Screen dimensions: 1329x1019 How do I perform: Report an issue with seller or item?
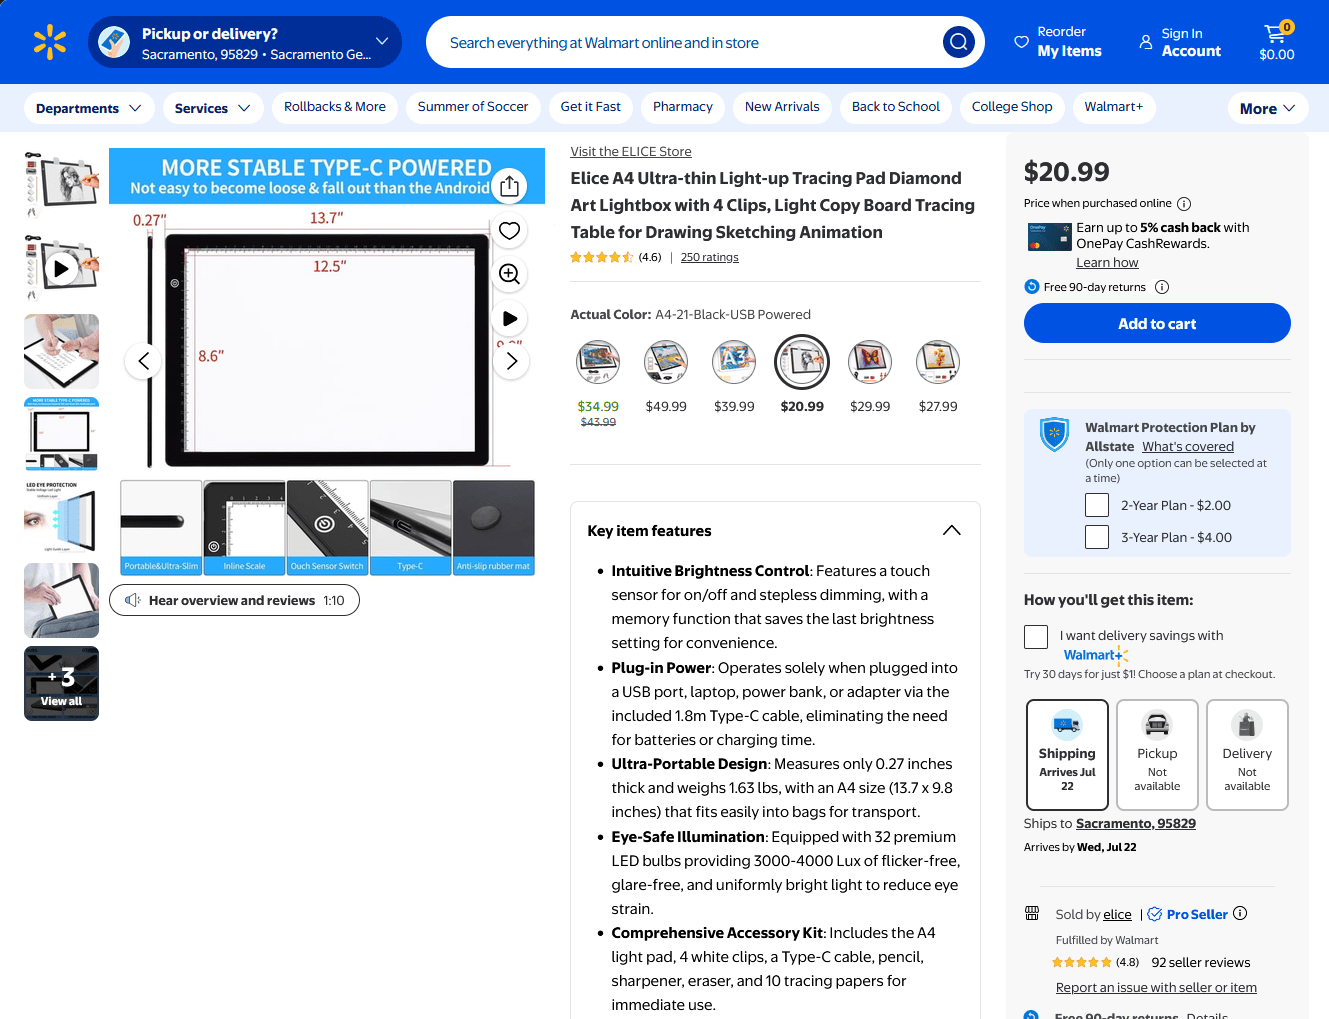[x=1156, y=988]
